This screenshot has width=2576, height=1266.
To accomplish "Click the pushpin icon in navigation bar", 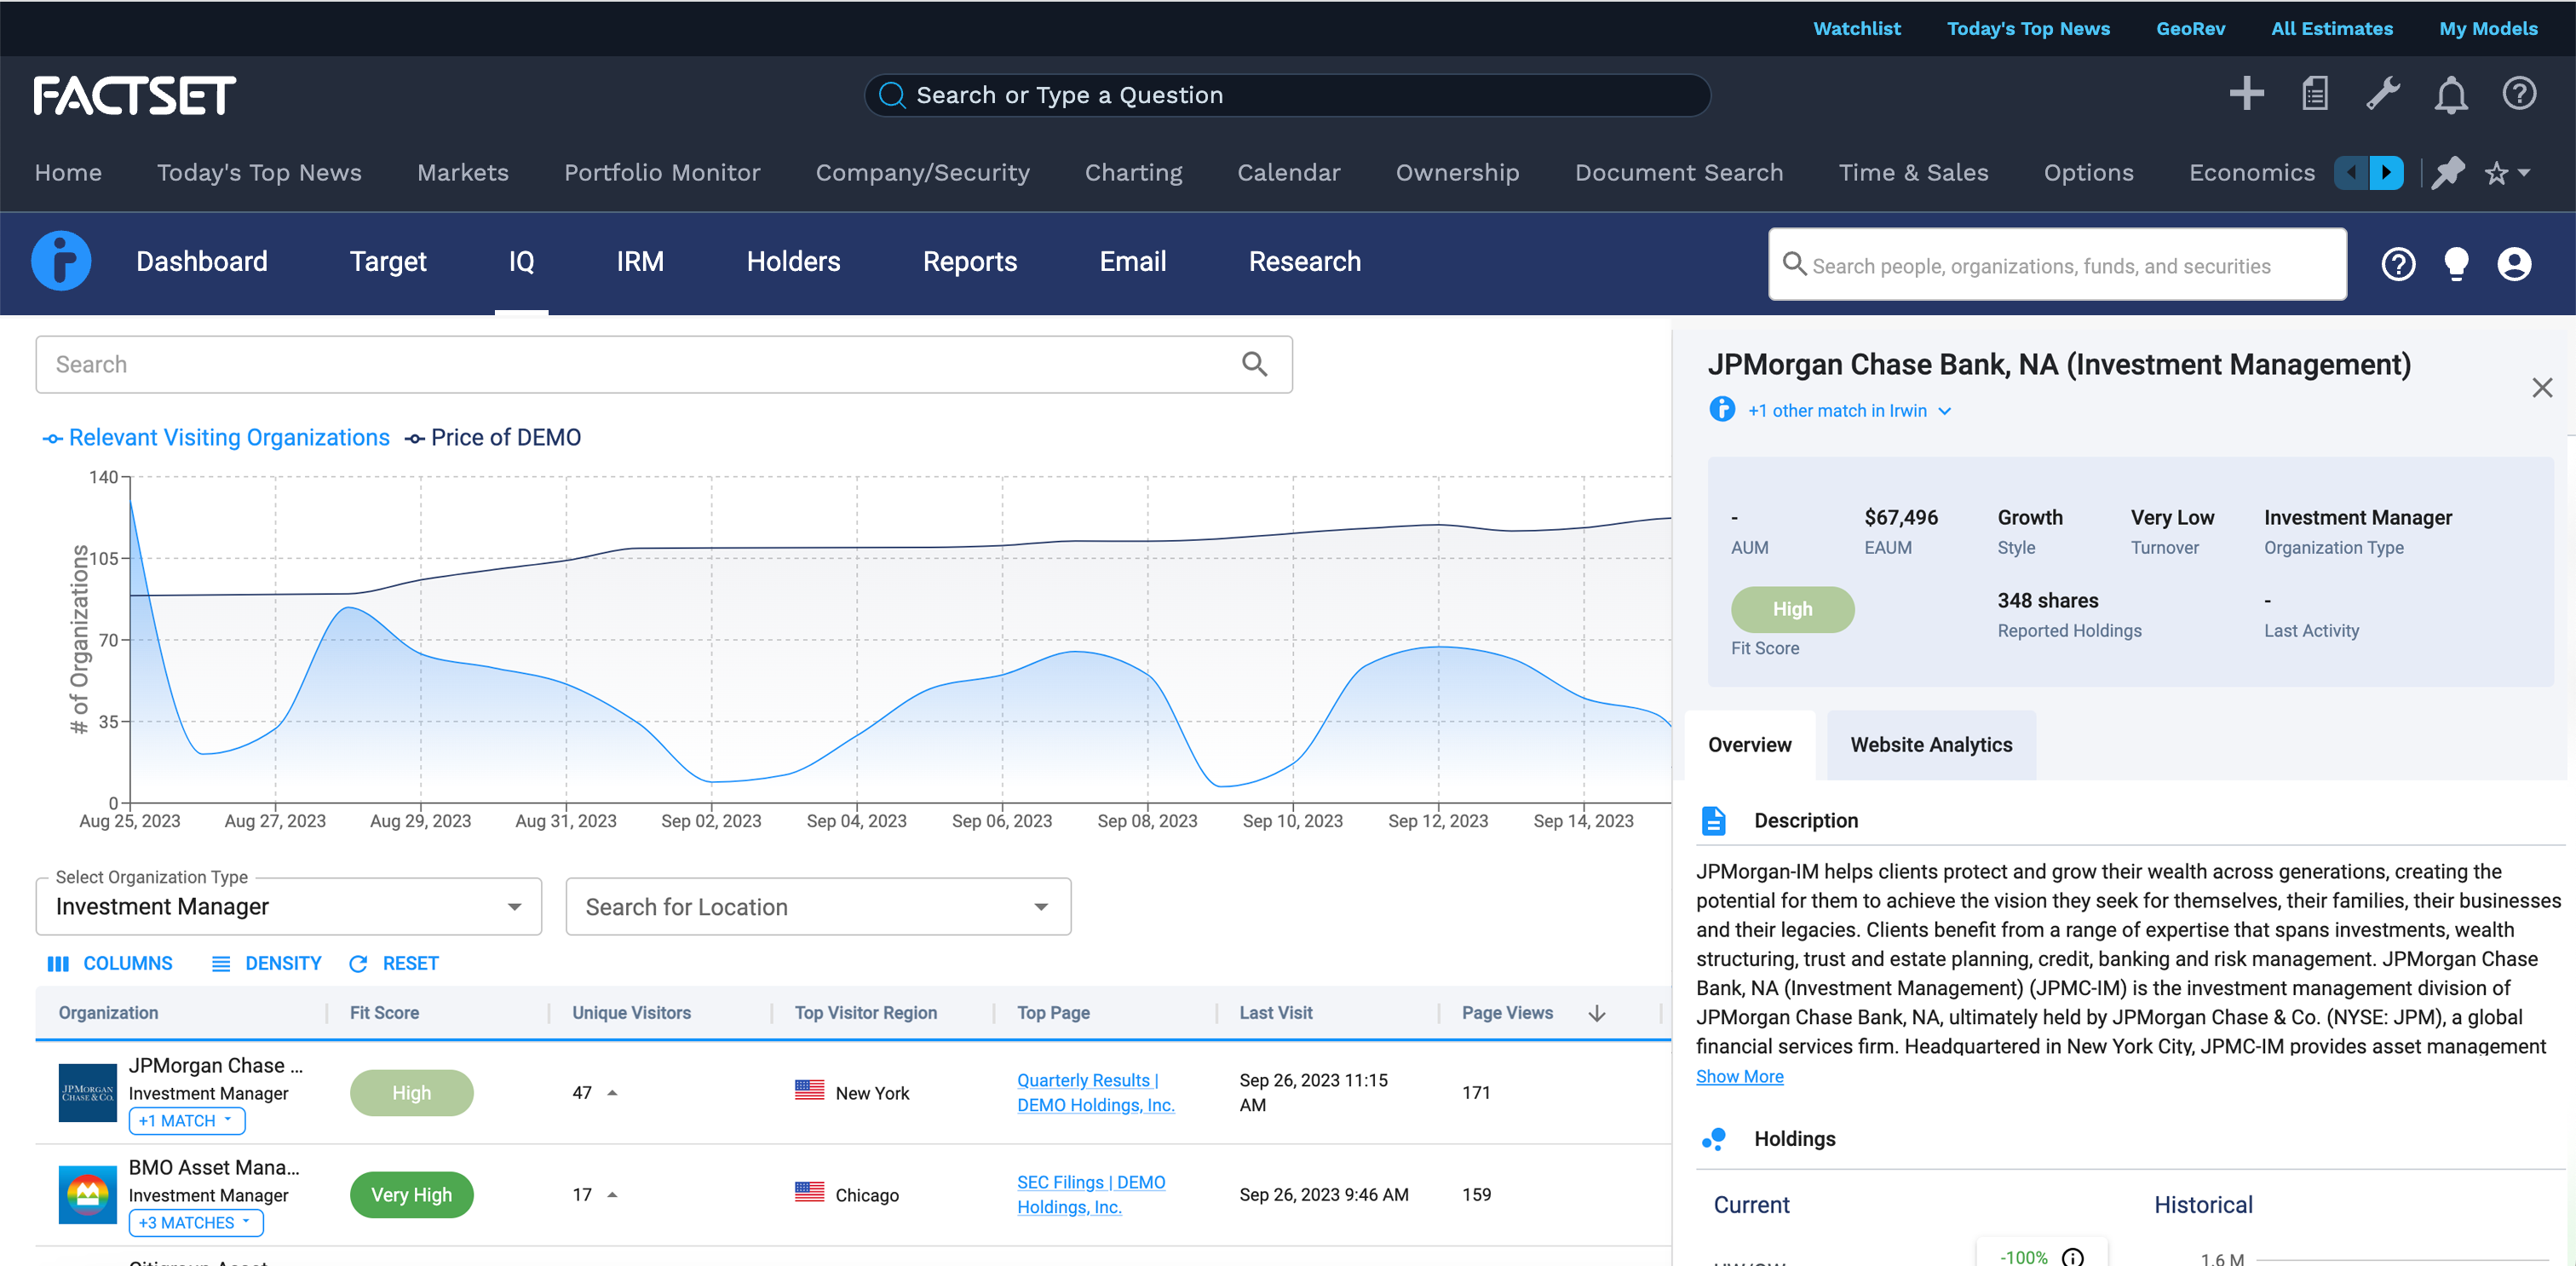I will (x=2447, y=173).
